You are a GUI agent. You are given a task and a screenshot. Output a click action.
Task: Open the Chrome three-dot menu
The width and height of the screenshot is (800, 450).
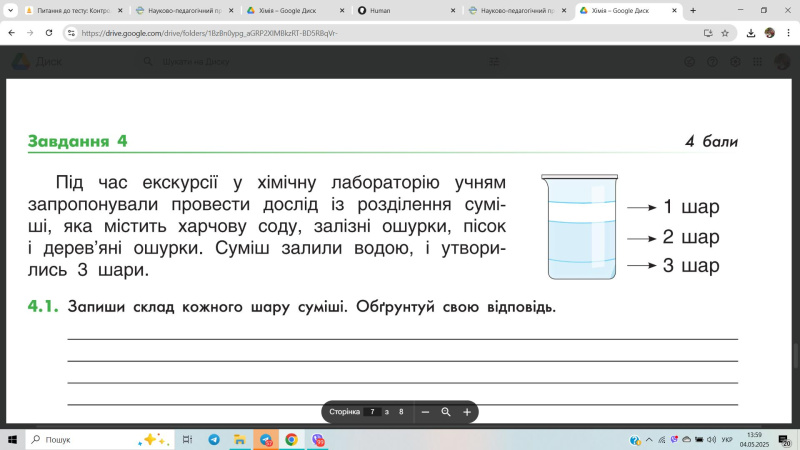788,32
